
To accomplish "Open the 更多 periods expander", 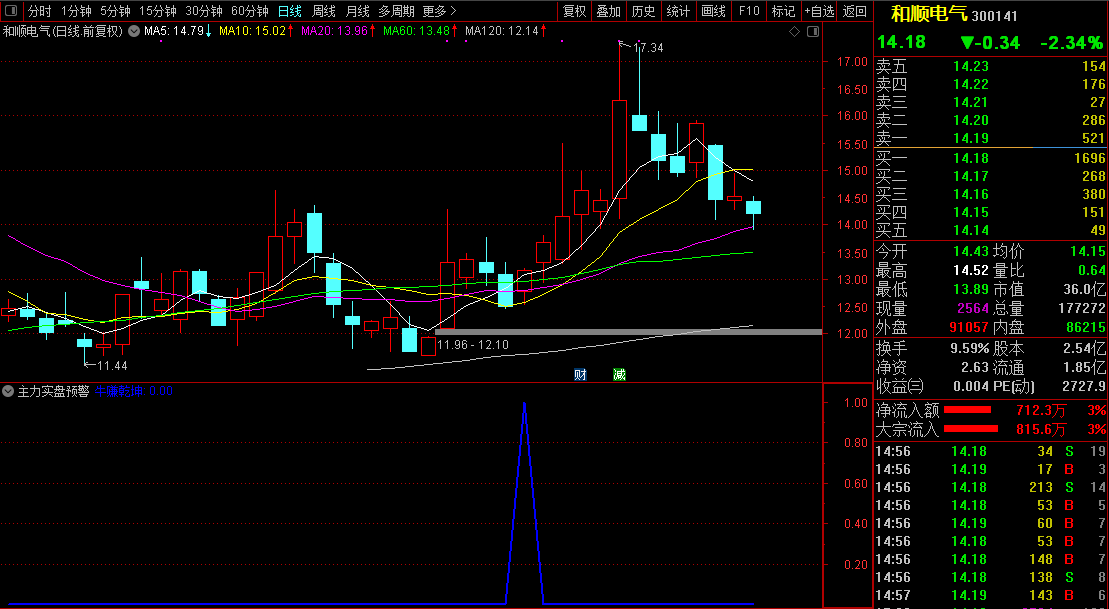I will pos(439,11).
